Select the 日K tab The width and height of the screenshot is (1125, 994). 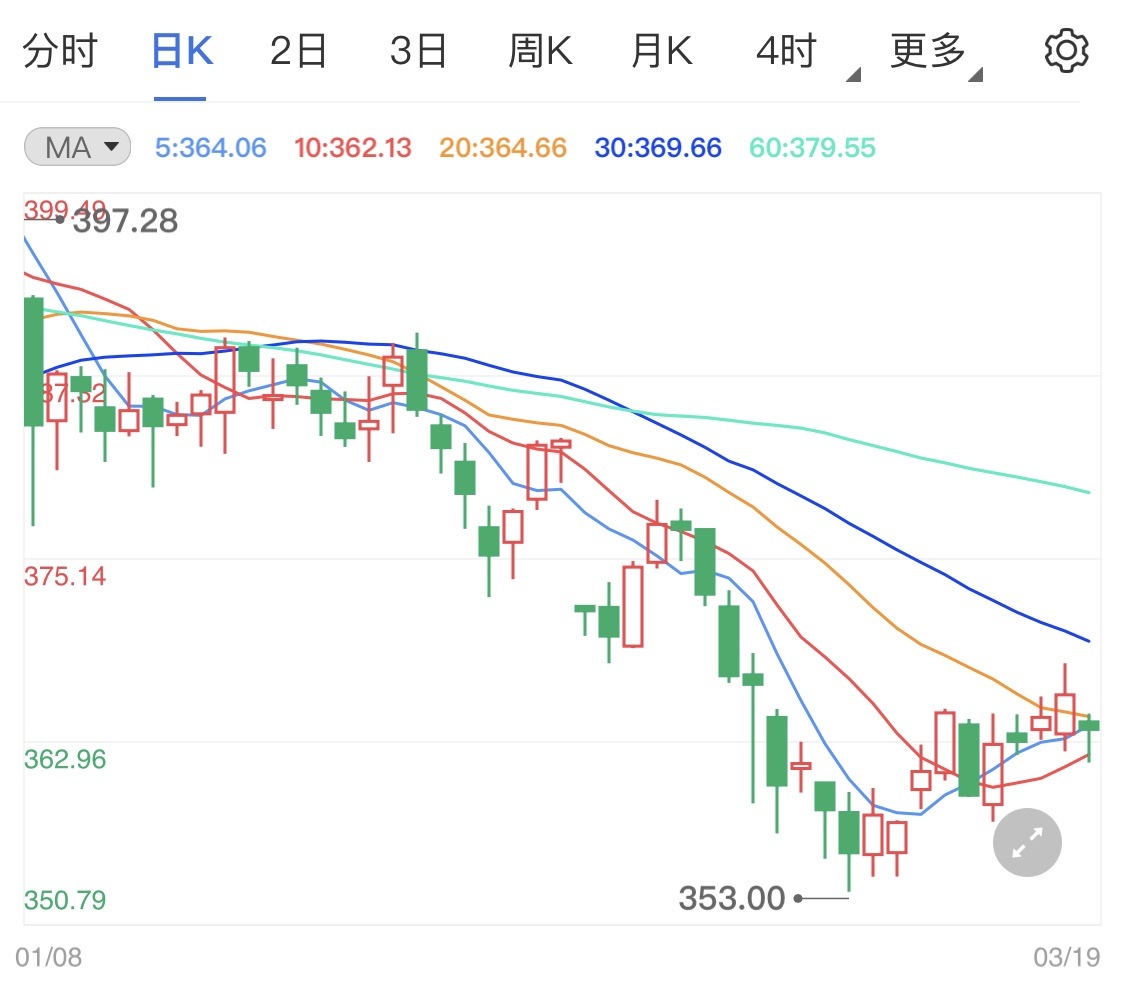182,52
